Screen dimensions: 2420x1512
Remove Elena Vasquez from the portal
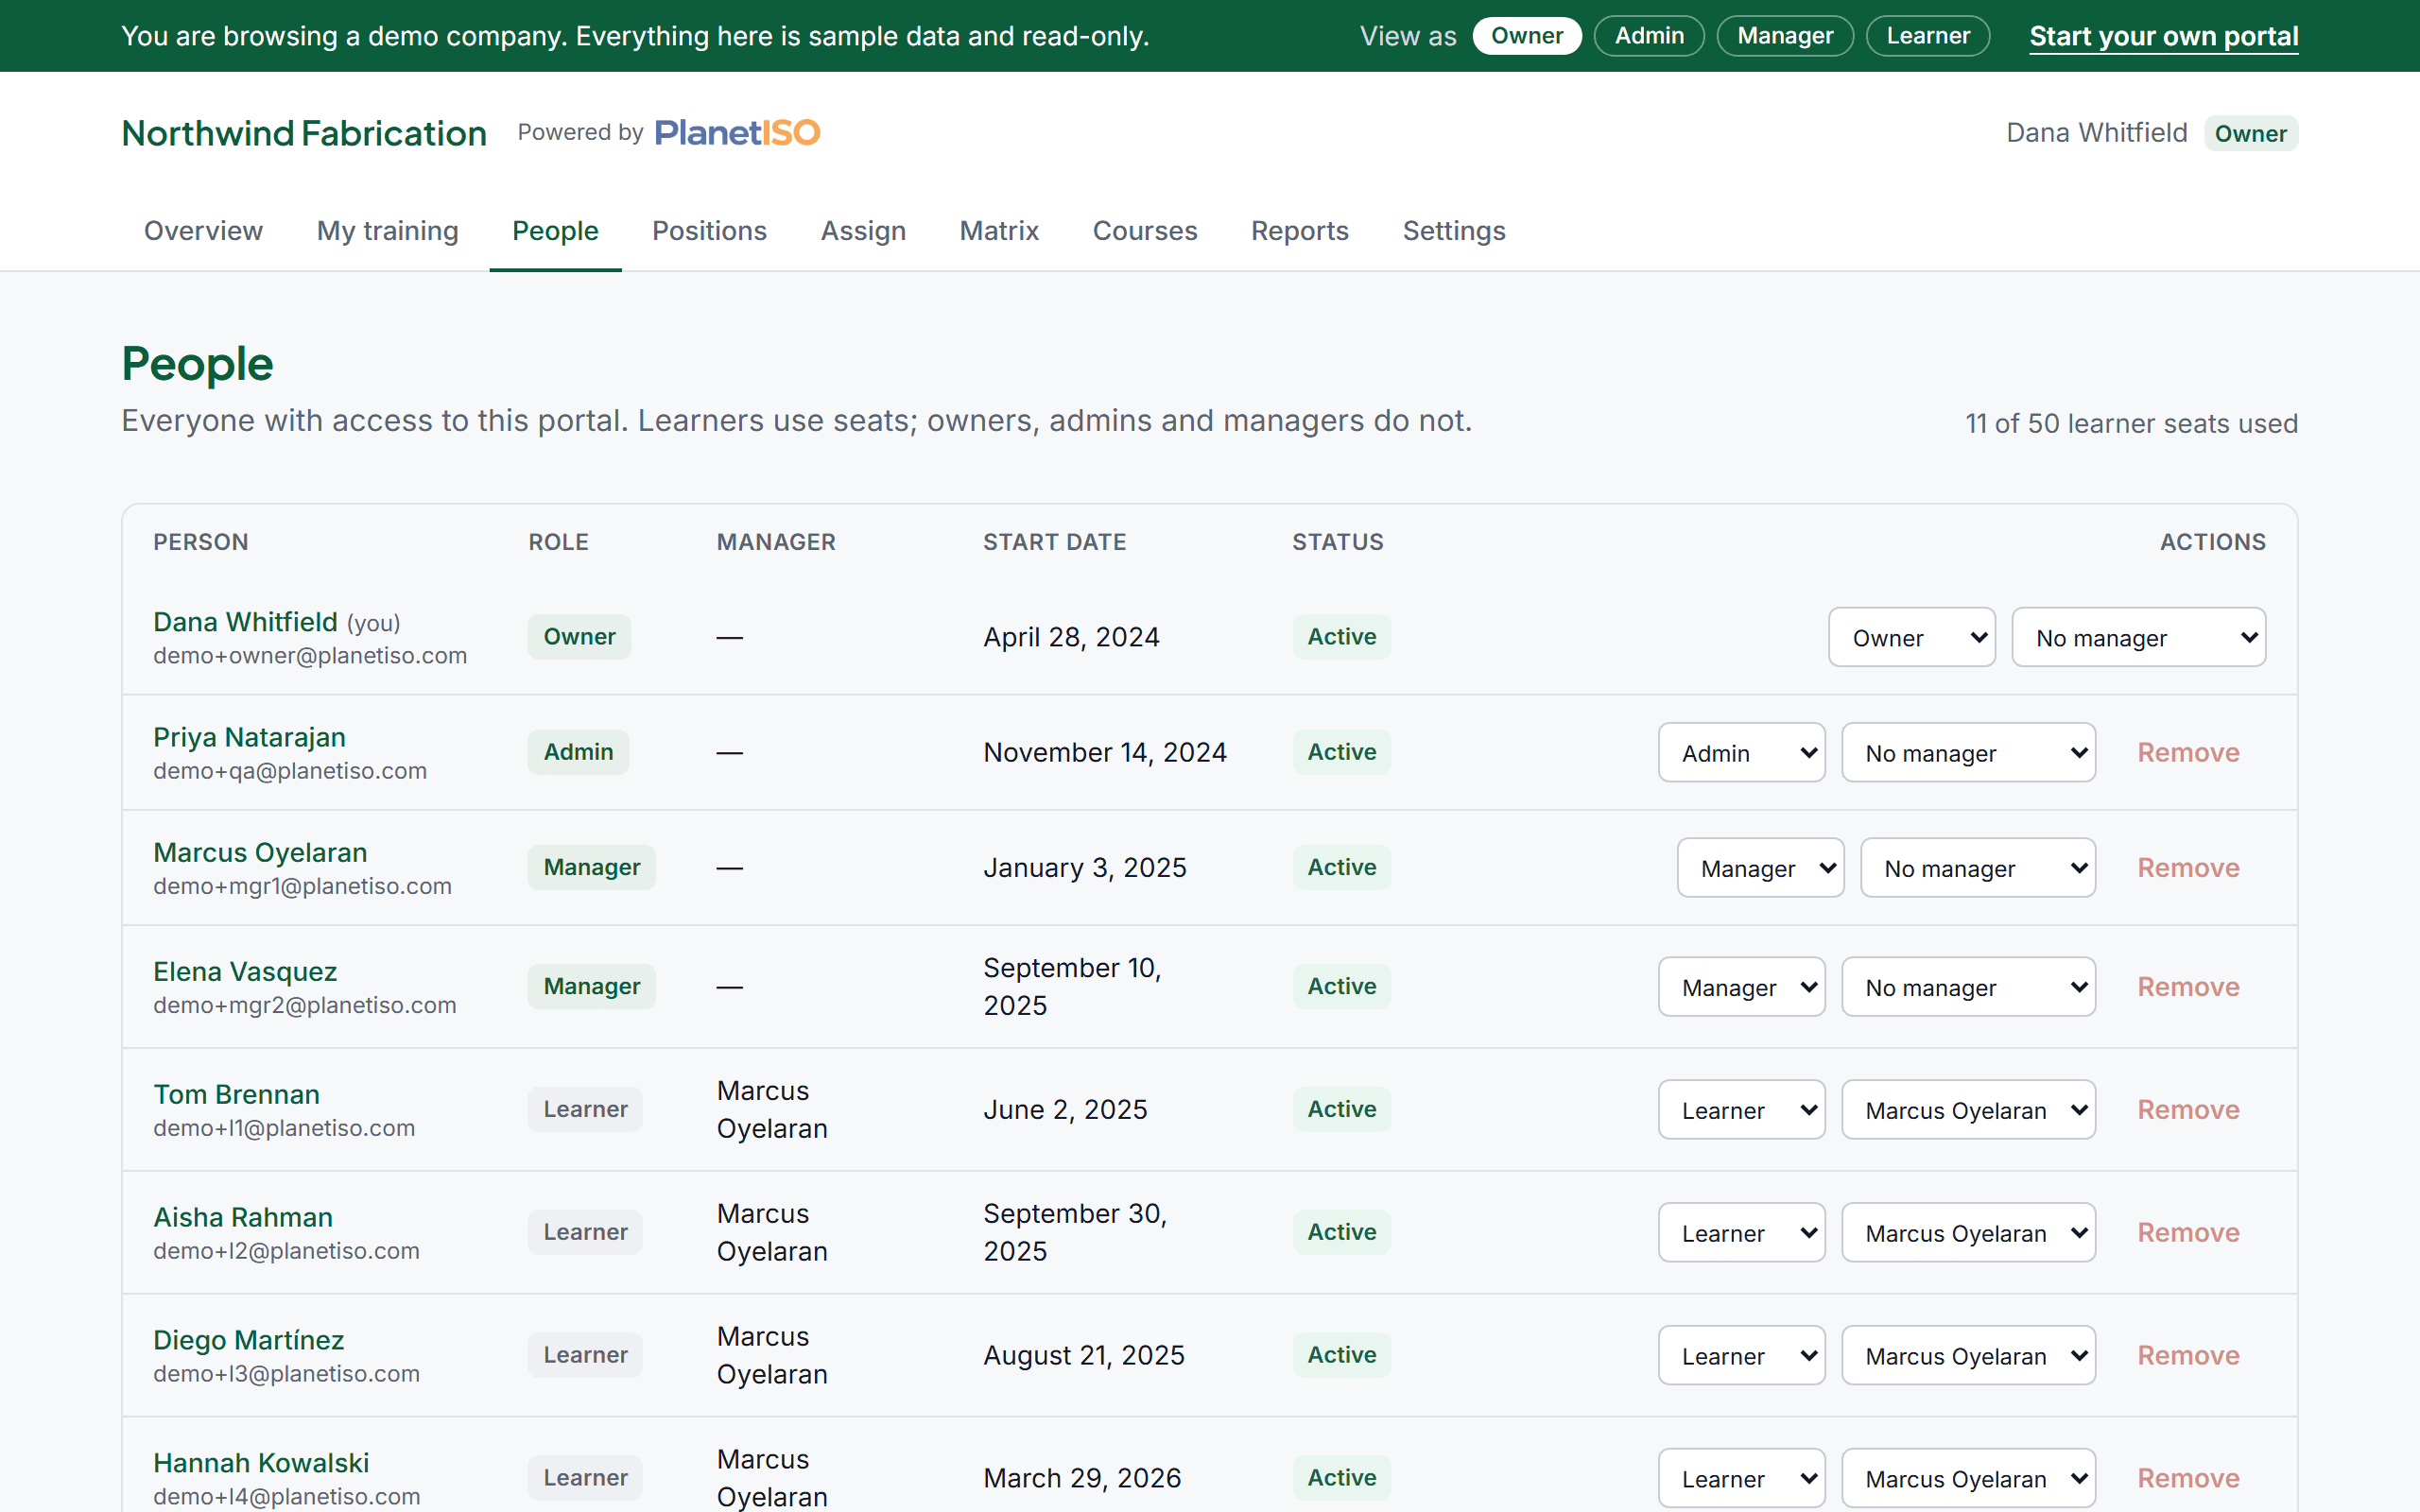[2188, 987]
